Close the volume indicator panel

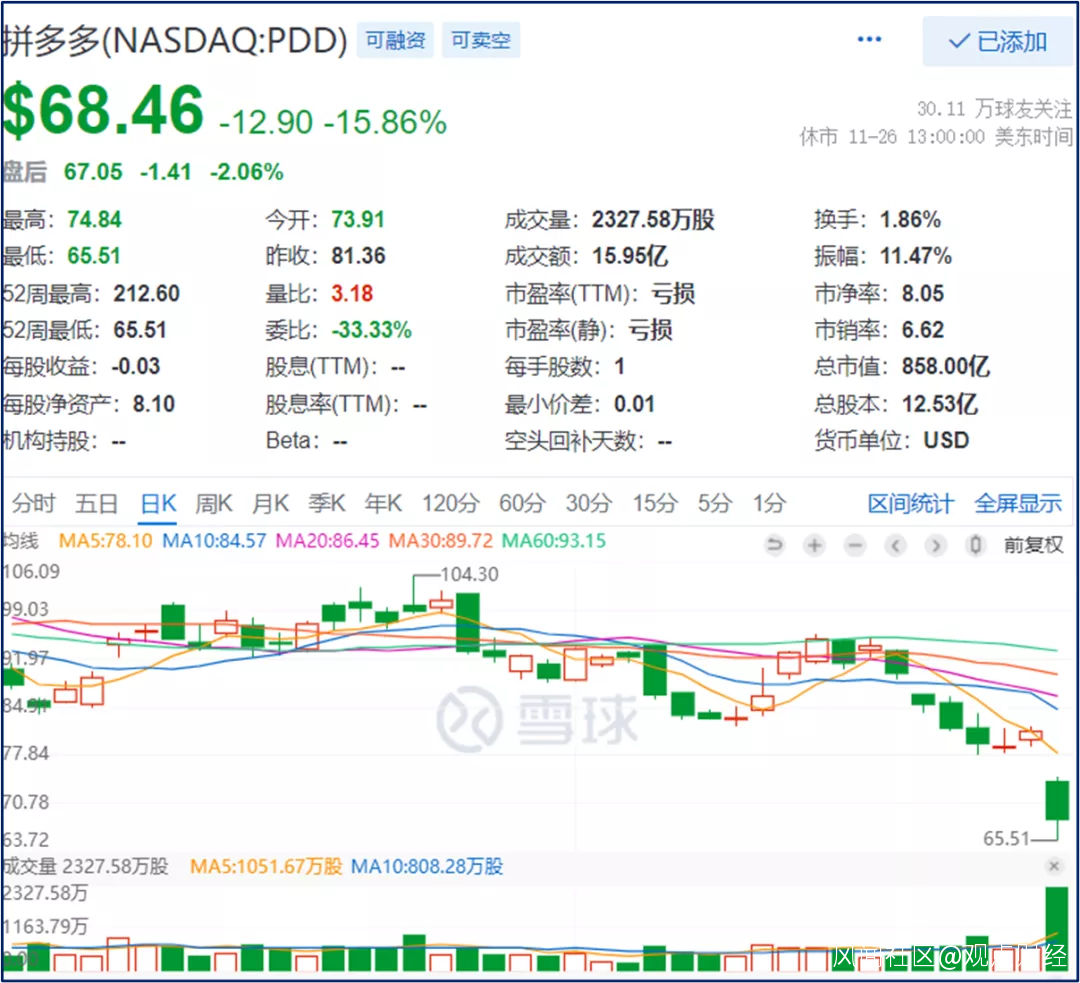pos(1054,866)
